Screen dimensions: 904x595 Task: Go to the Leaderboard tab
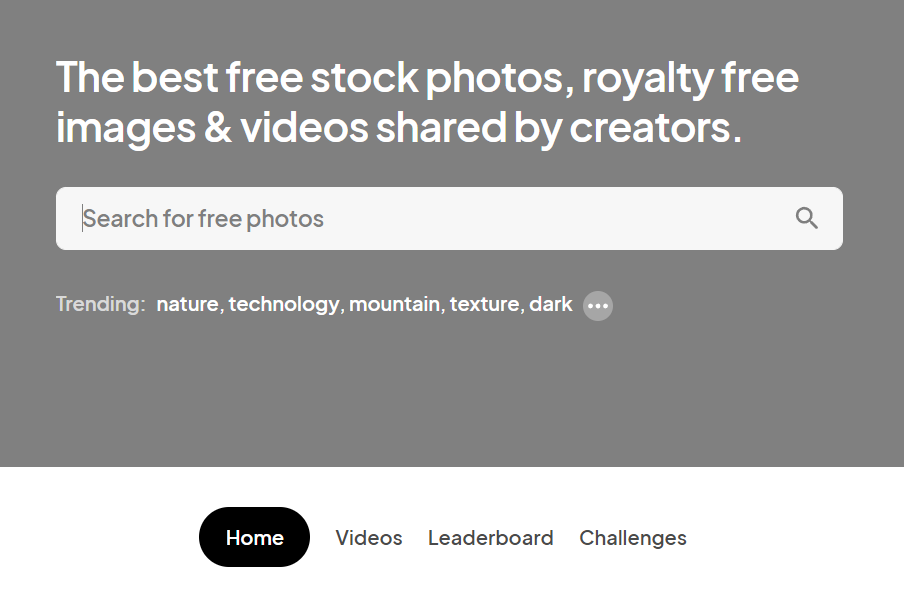point(490,537)
